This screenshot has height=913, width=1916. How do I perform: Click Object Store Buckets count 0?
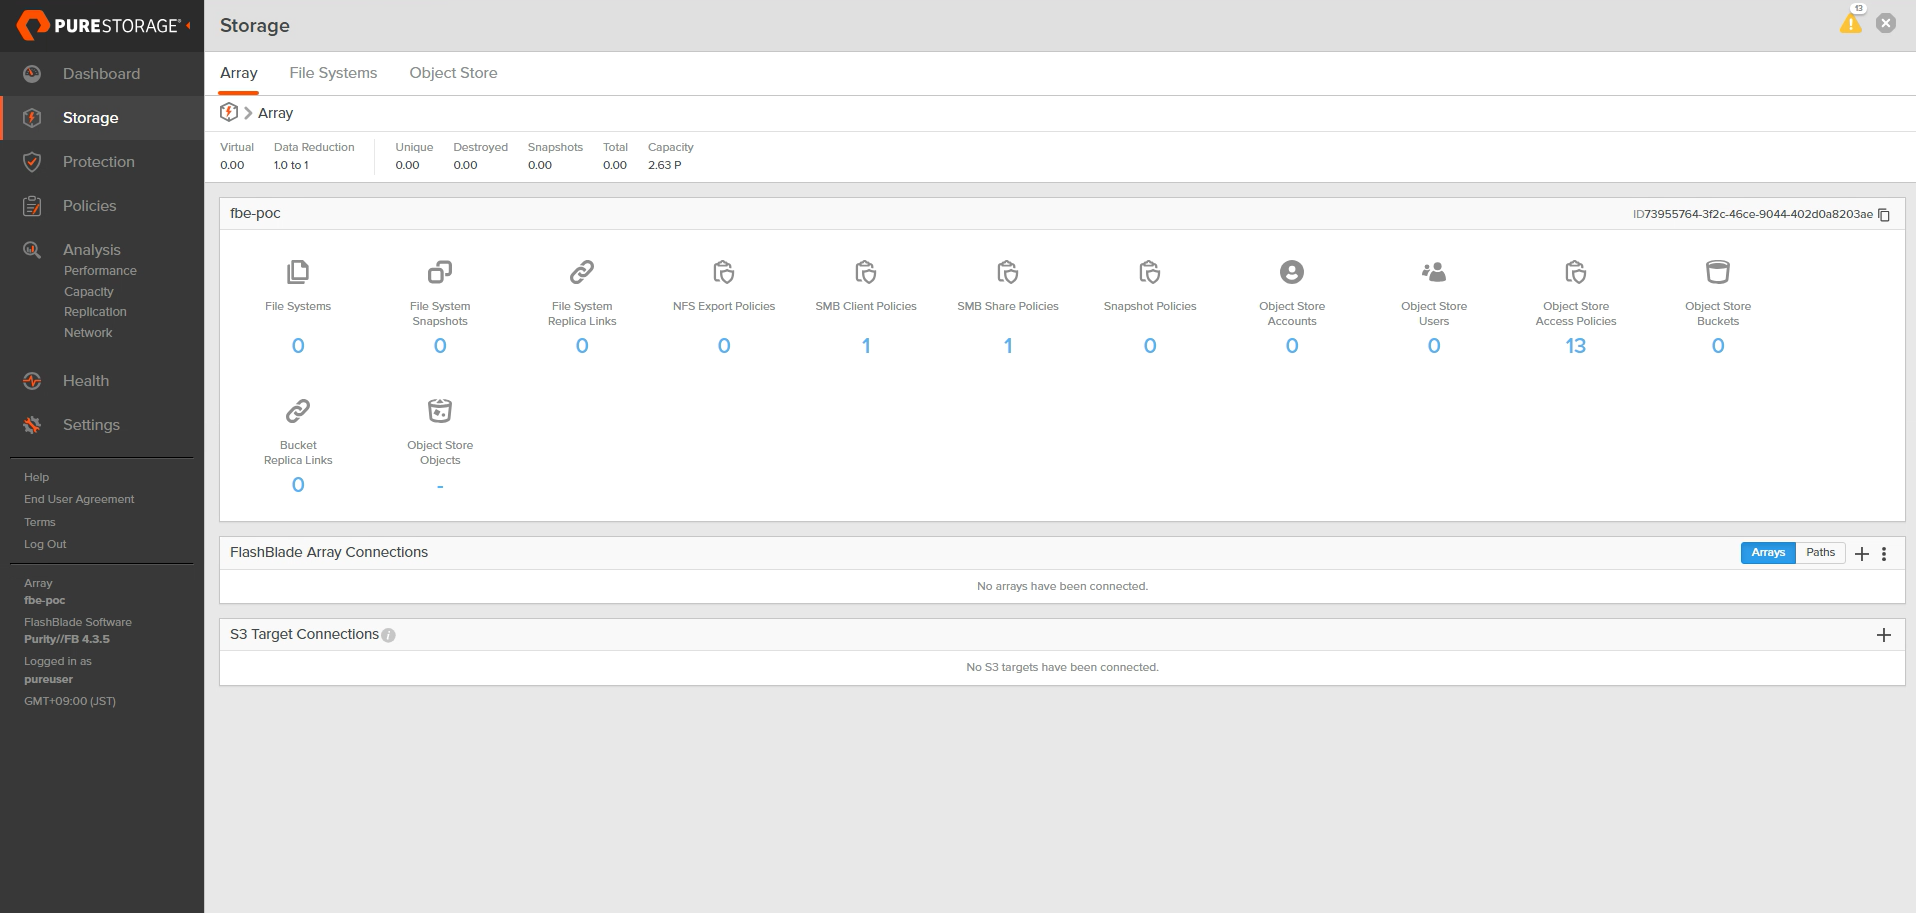point(1718,346)
